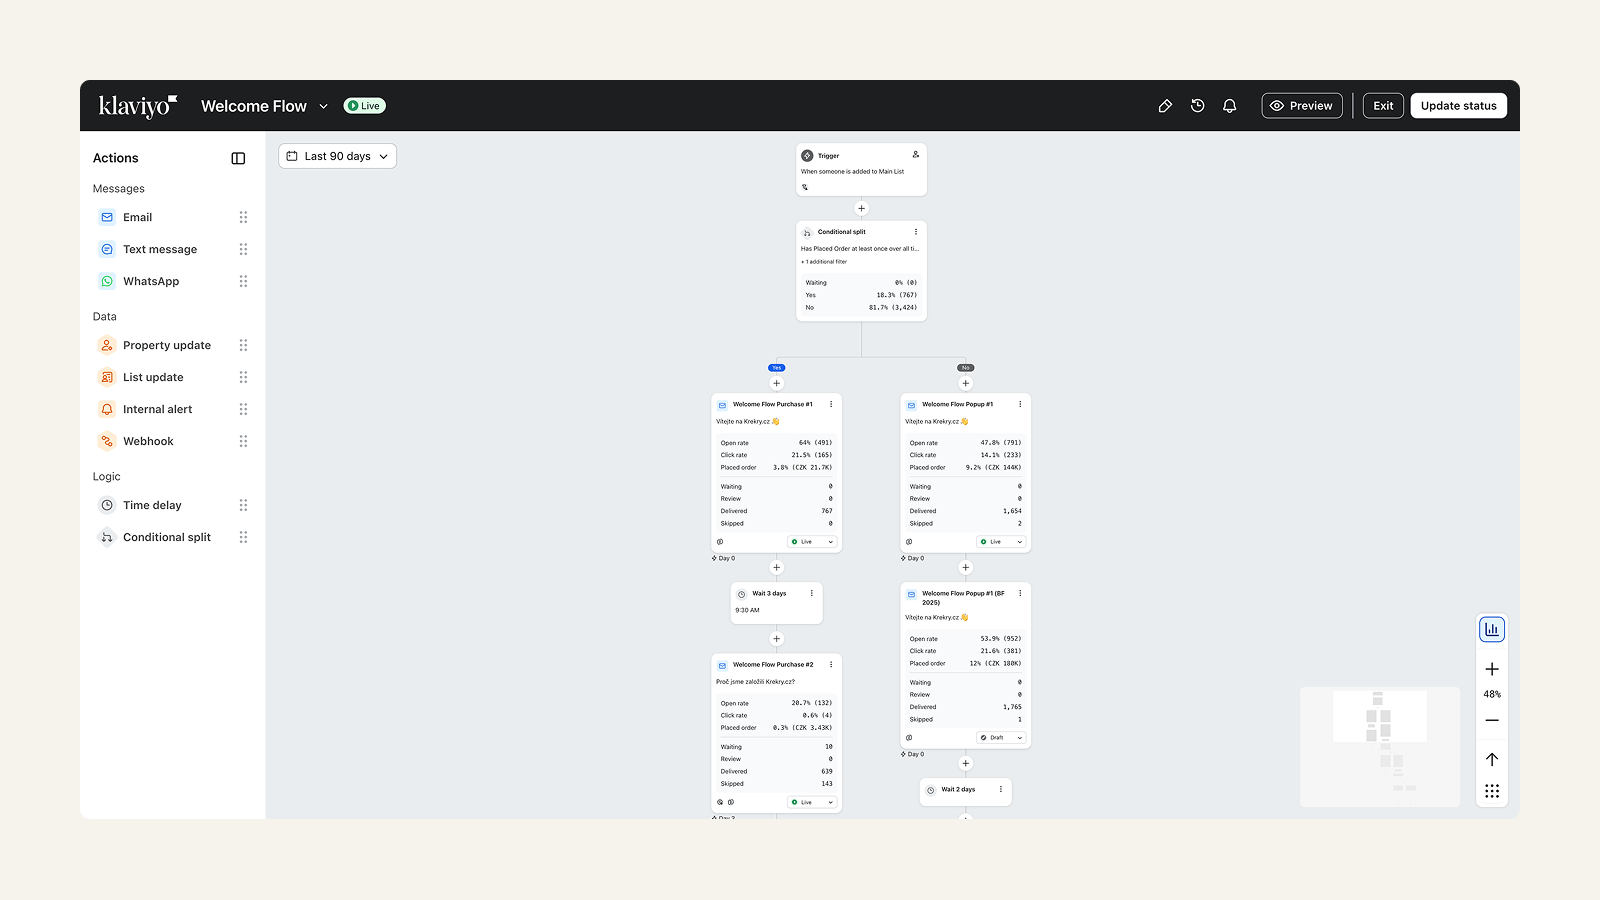This screenshot has height=900, width=1600.
Task: Open notifications bell icon
Action: 1230,106
